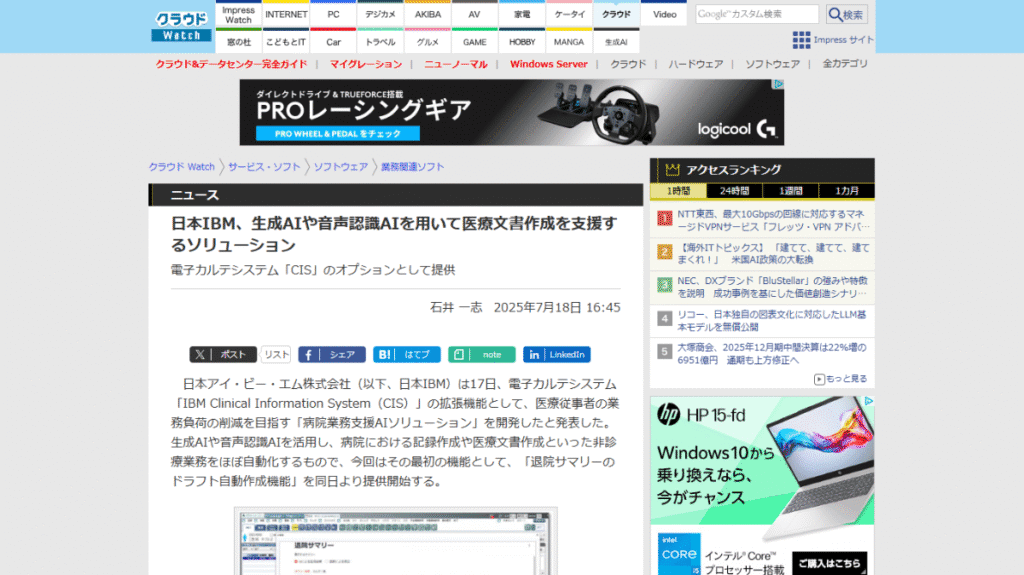Open the ニューノーマル menu link

pyautogui.click(x=456, y=64)
